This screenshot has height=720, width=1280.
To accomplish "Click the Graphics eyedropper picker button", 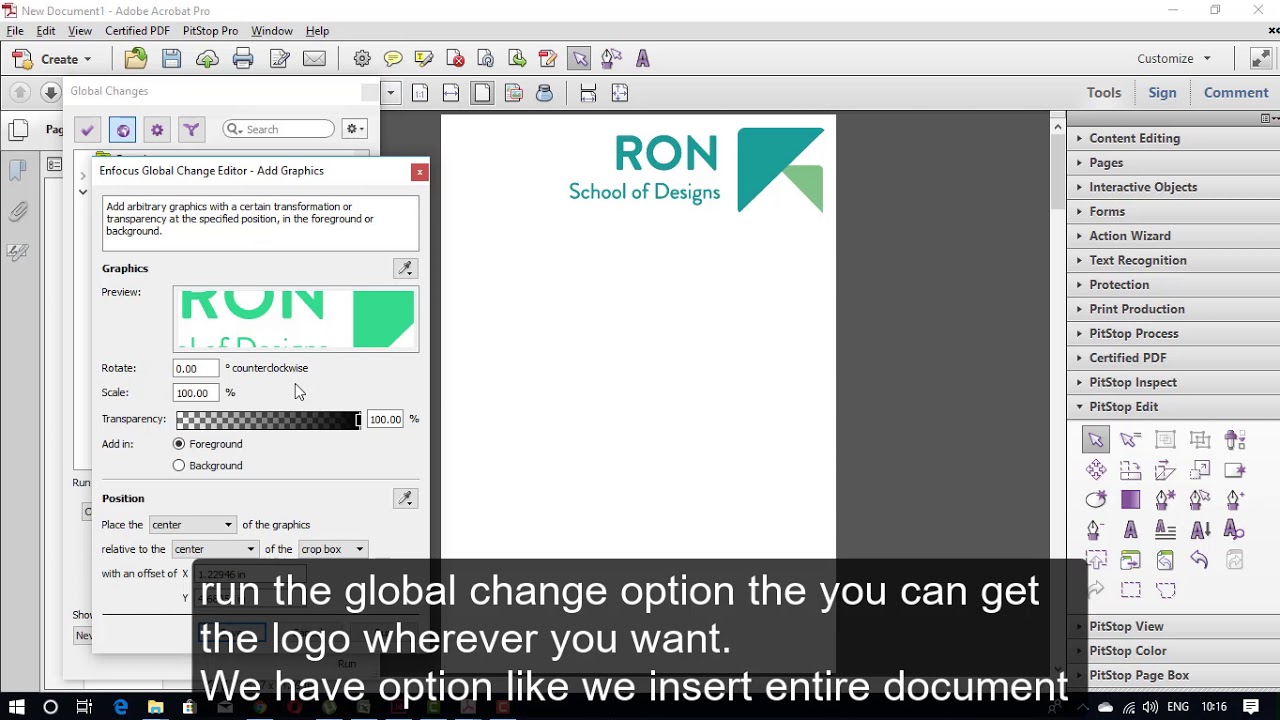I will (x=405, y=268).
